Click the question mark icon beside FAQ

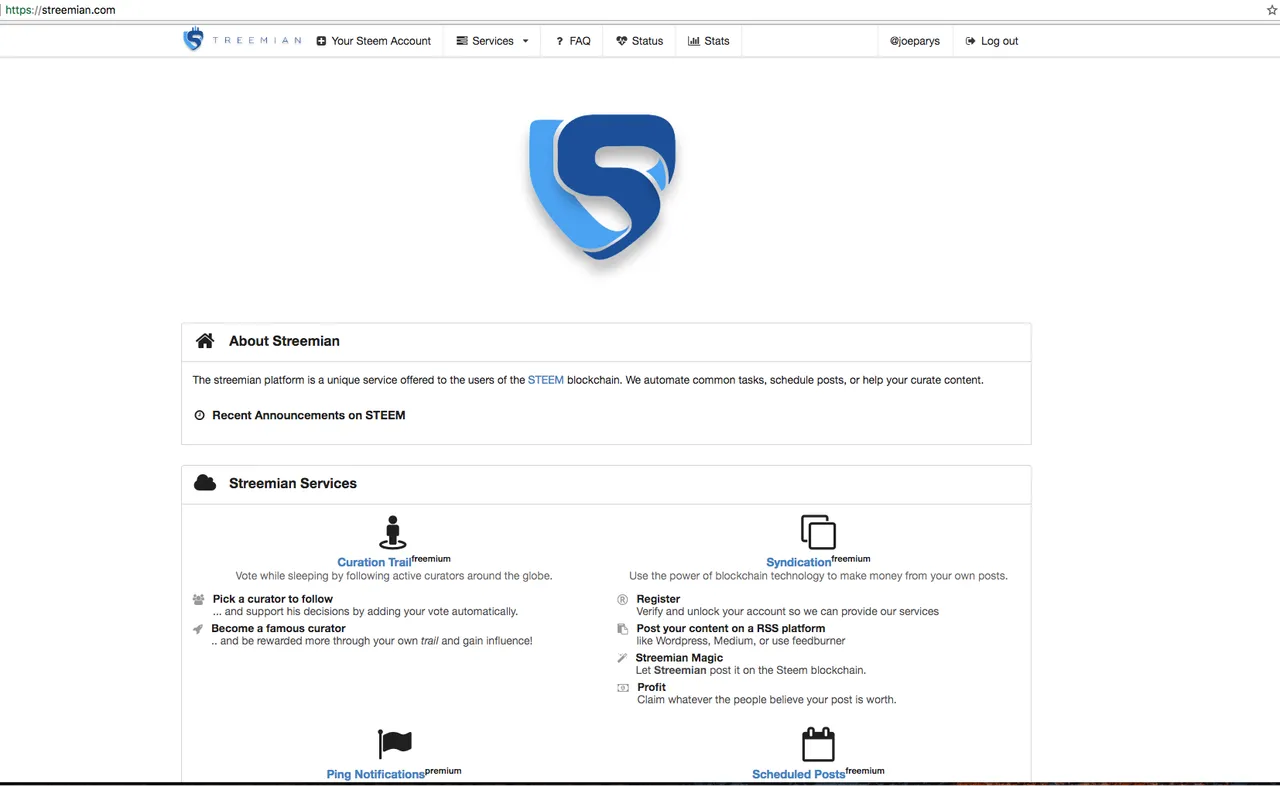click(560, 41)
